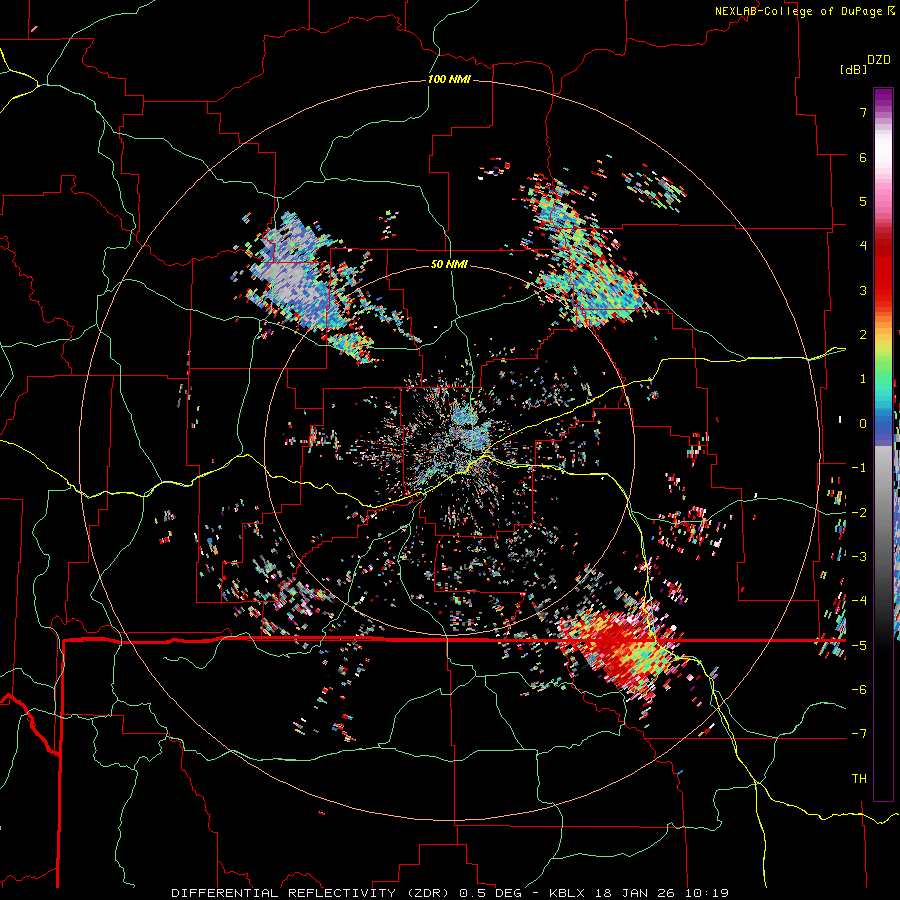Click the [dB] units label
The height and width of the screenshot is (900, 900).
point(854,69)
